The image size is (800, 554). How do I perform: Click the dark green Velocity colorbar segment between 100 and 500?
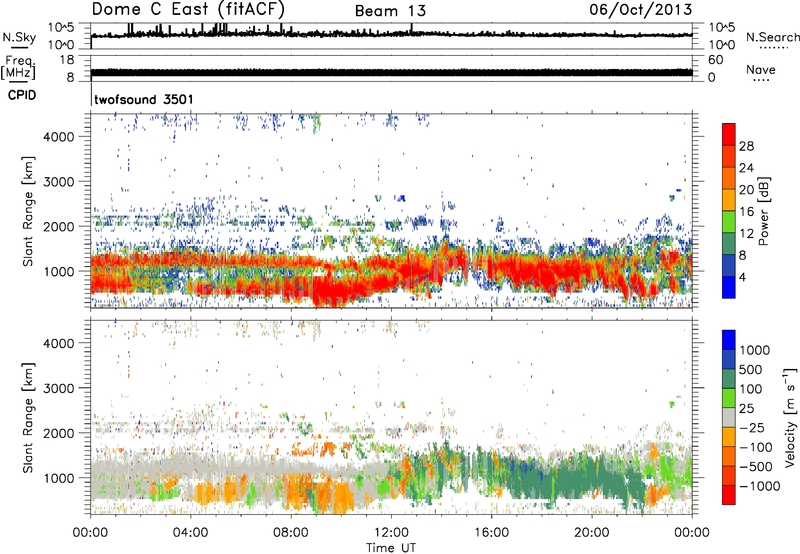coord(729,379)
